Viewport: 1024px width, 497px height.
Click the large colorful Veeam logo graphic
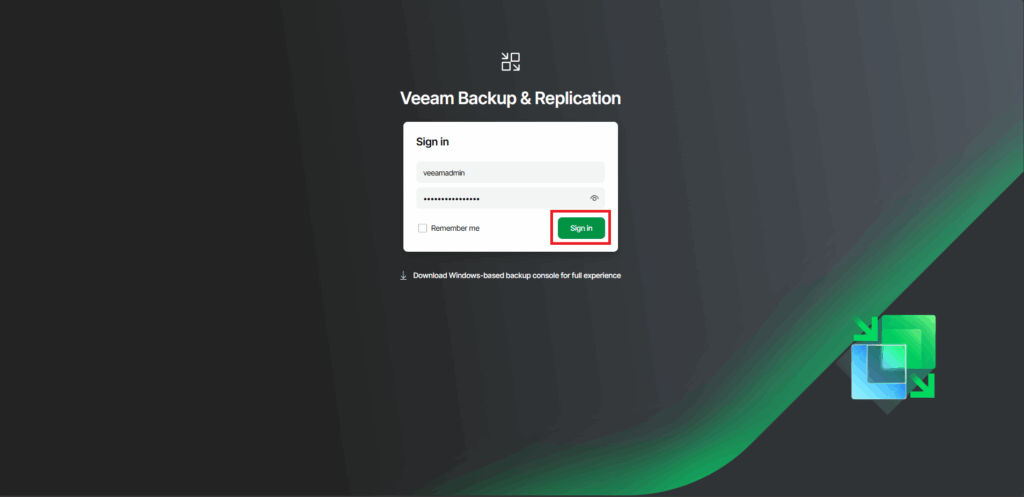pos(893,357)
